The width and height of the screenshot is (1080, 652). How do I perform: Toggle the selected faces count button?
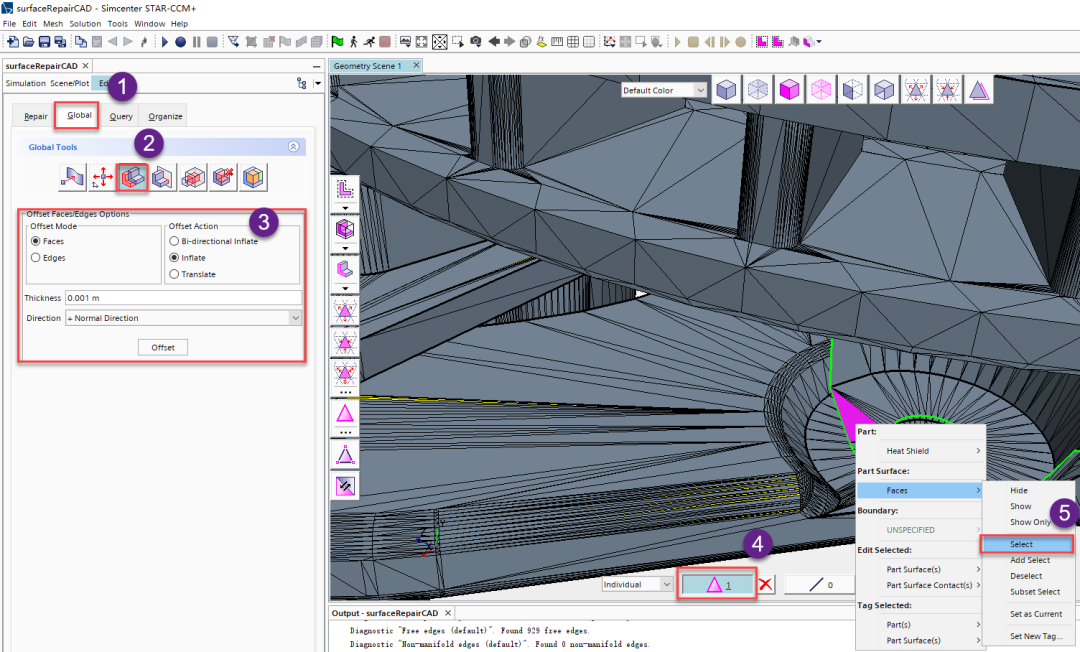coord(716,585)
